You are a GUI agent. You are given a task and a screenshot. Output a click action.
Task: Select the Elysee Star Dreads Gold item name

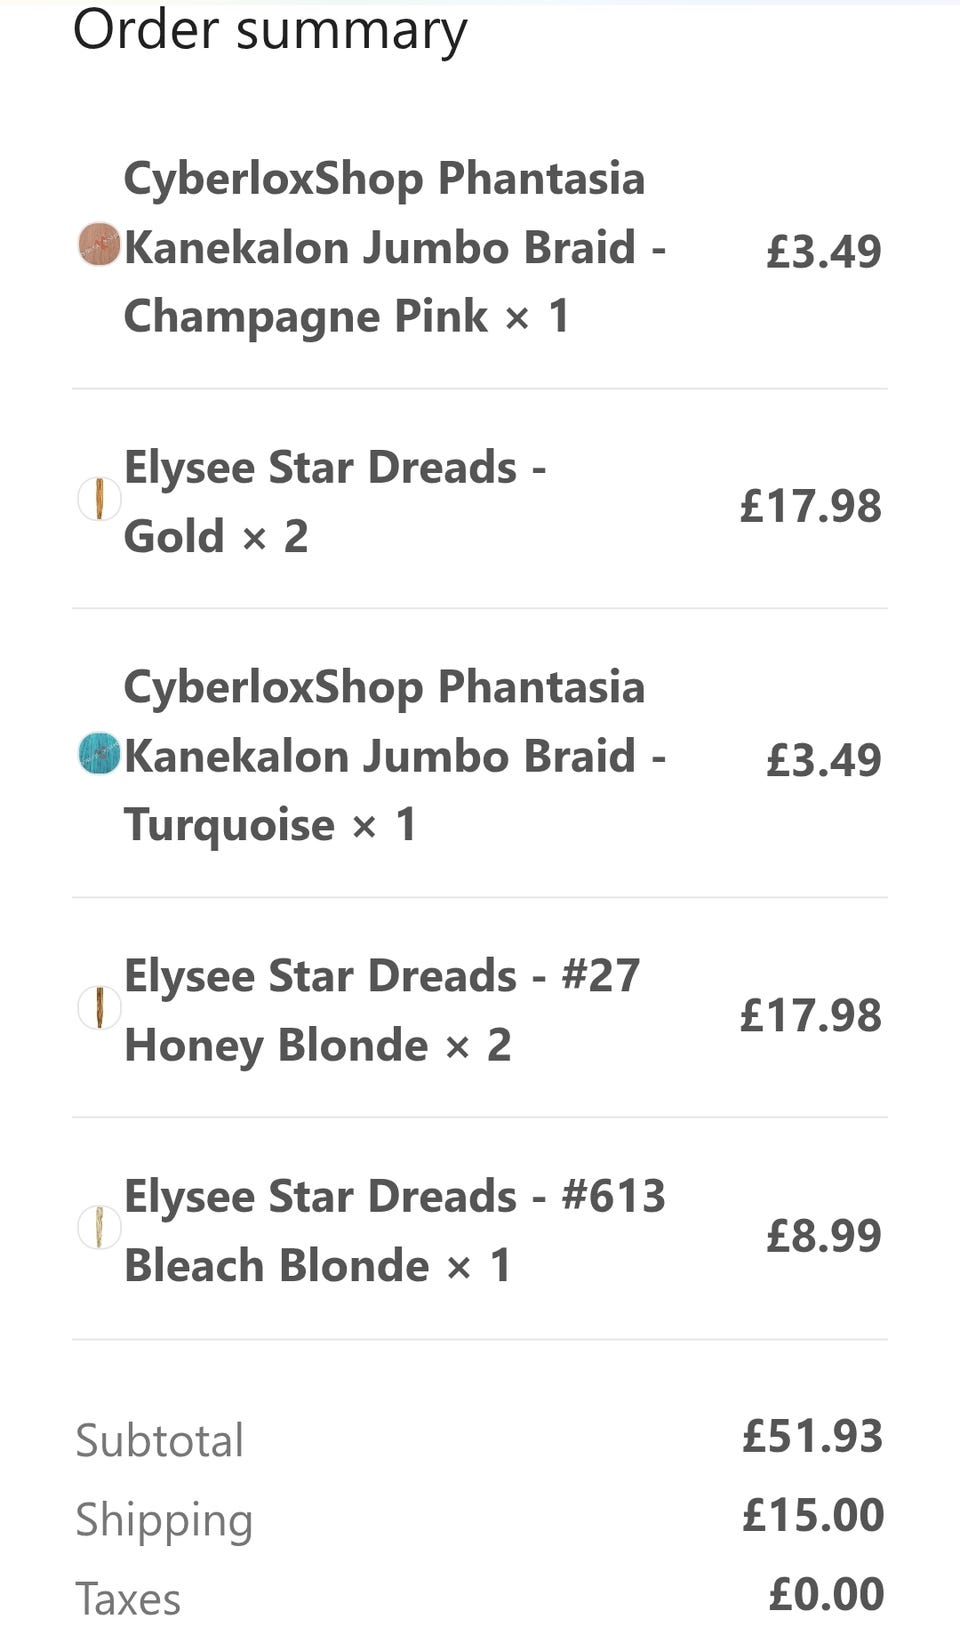click(x=334, y=501)
